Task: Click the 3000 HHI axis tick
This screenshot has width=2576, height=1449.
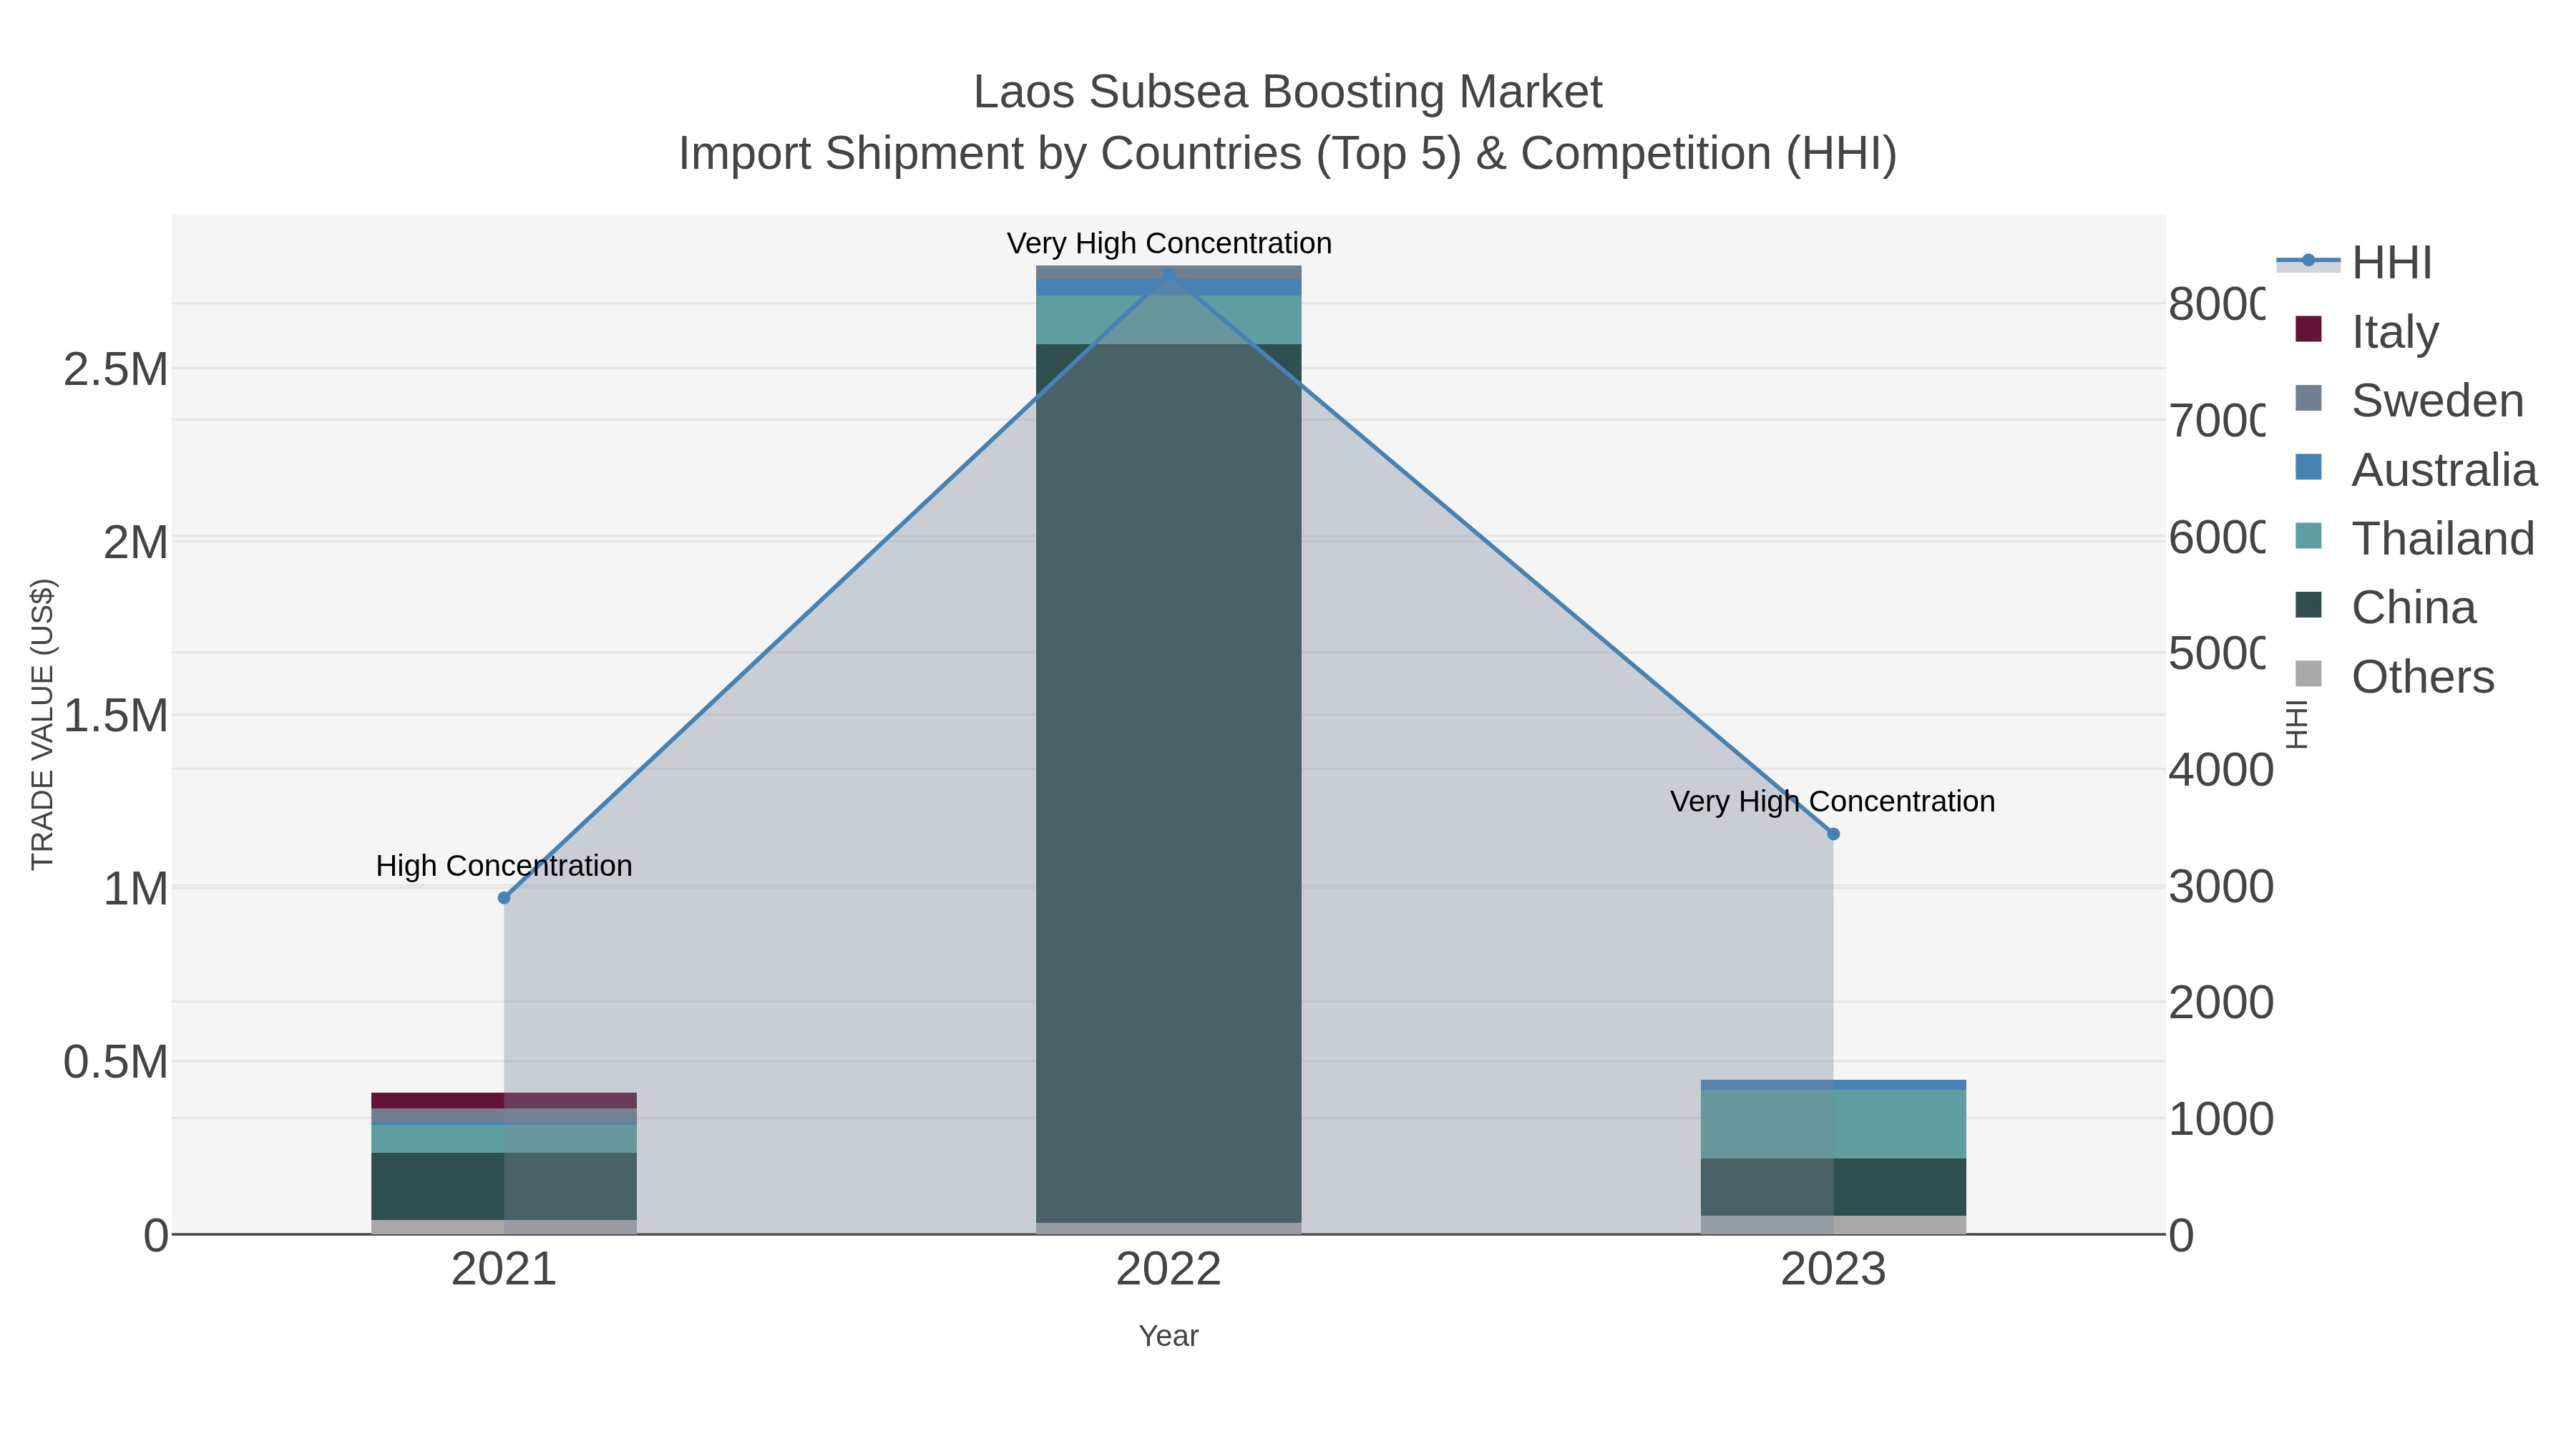Action: coord(2221,887)
